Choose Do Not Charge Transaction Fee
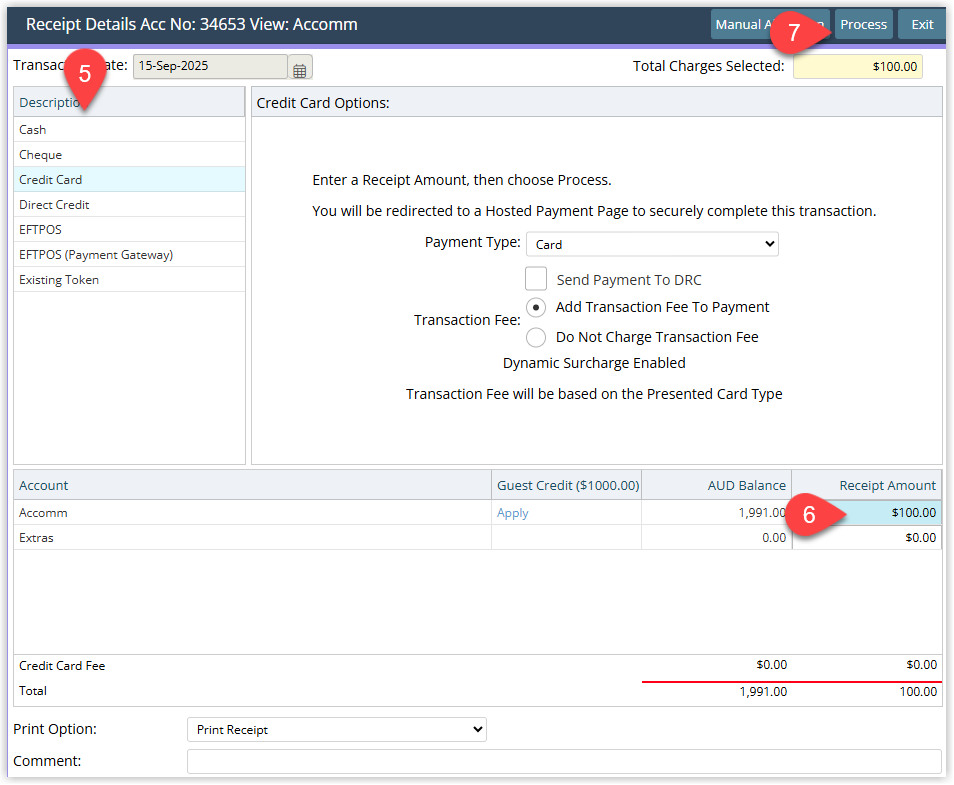Image resolution: width=954 pixels, height=785 pixels. click(x=535, y=337)
